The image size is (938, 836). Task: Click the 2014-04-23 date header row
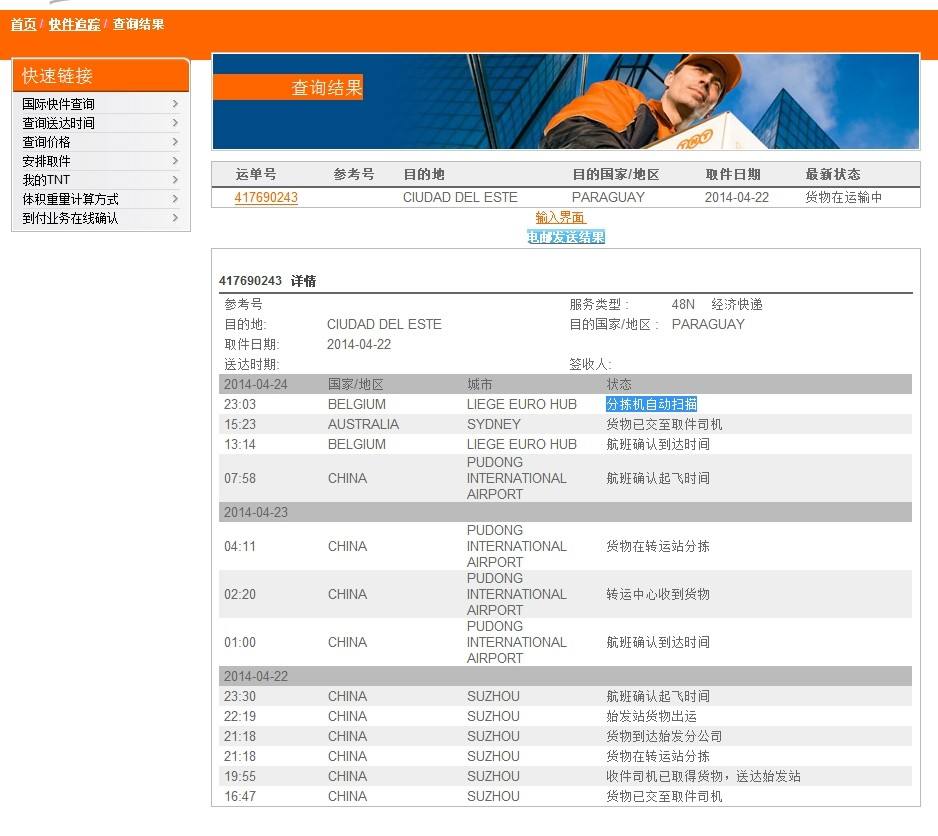[565, 512]
